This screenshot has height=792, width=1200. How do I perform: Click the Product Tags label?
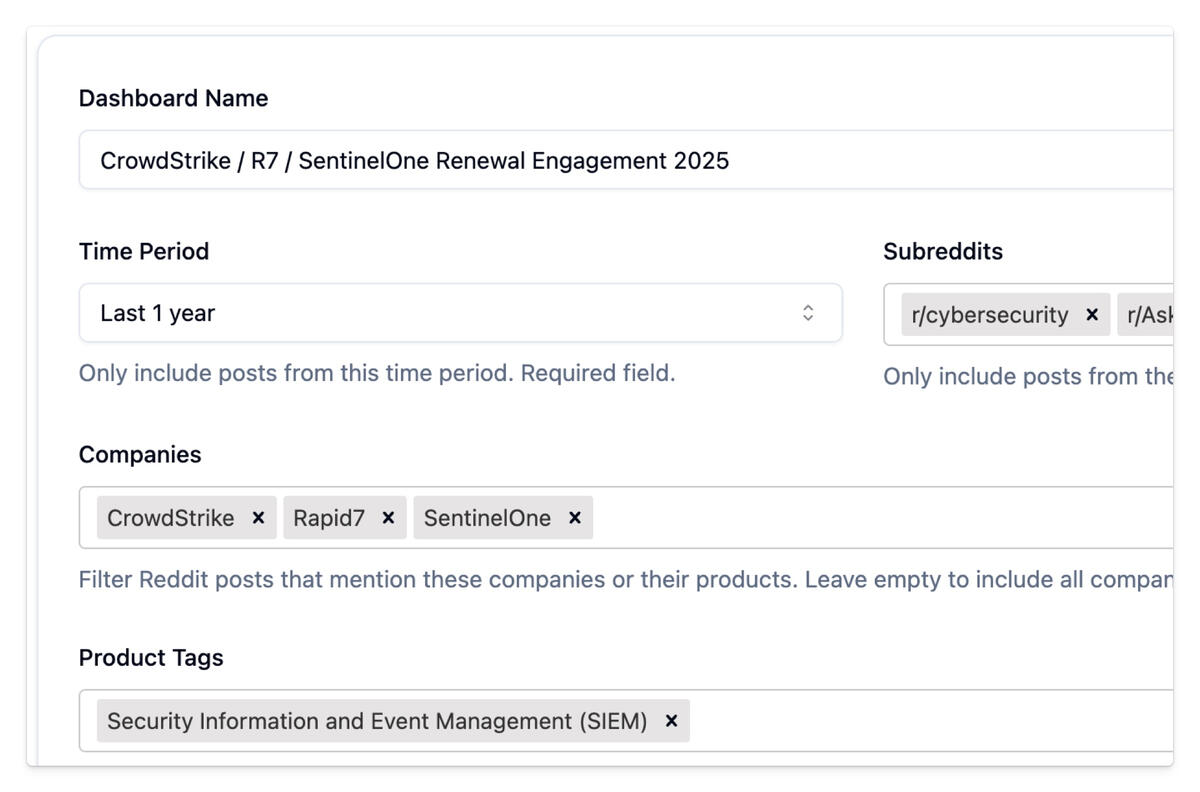point(151,657)
